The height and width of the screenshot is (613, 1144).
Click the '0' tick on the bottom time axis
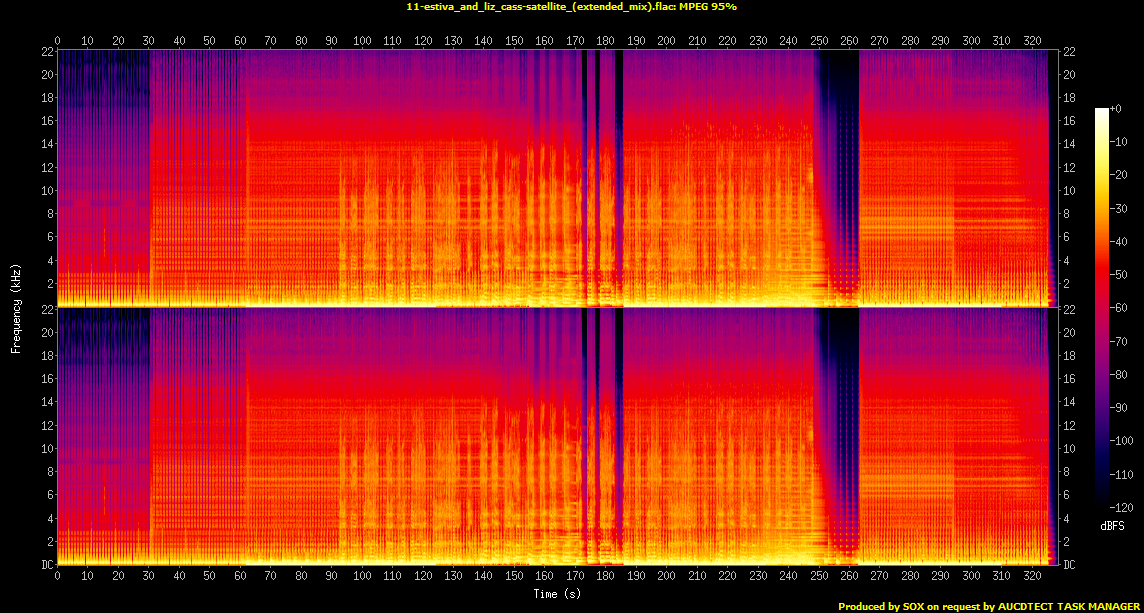coord(58,576)
